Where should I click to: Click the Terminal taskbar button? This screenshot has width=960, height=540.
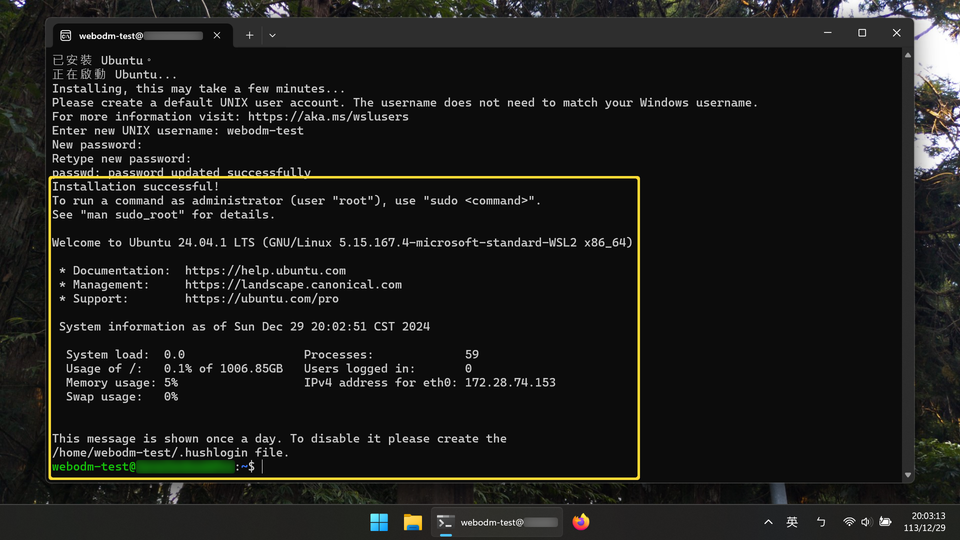pyautogui.click(x=496, y=522)
